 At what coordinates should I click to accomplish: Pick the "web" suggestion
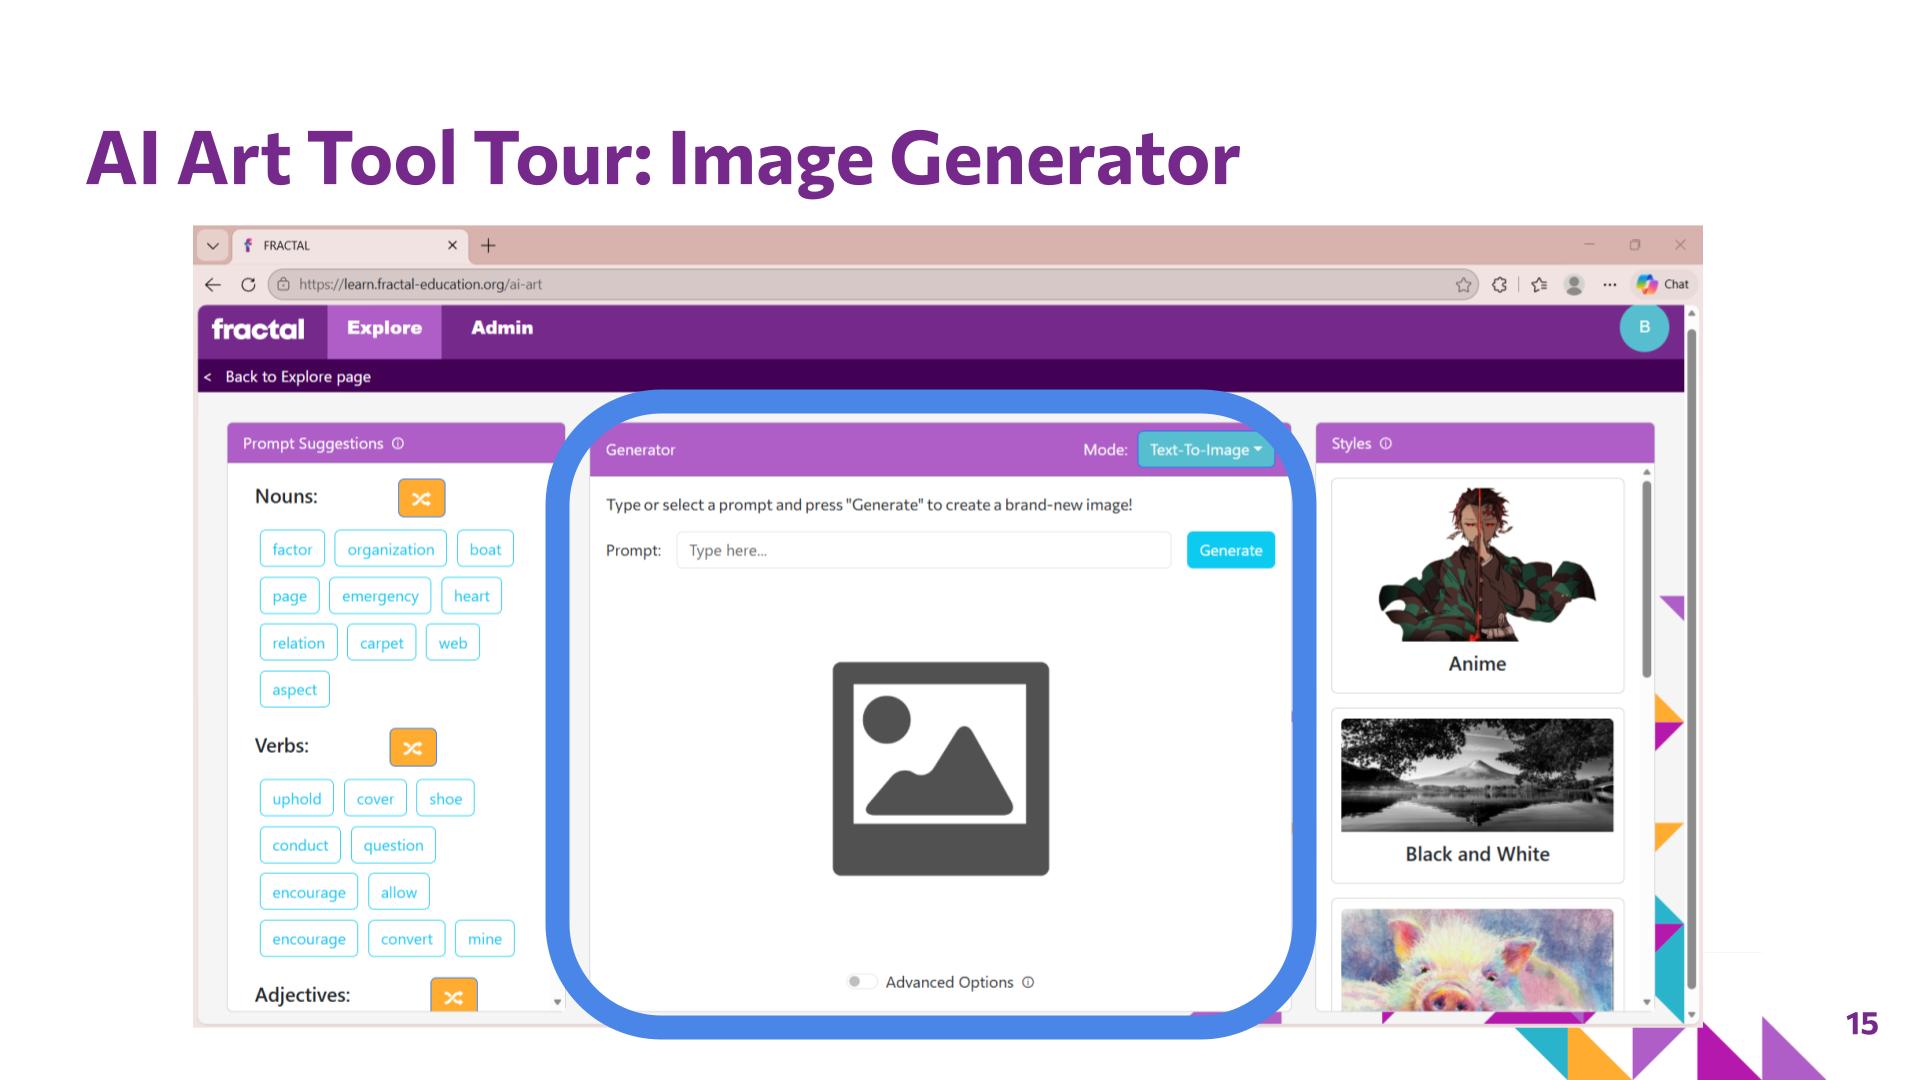[453, 643]
